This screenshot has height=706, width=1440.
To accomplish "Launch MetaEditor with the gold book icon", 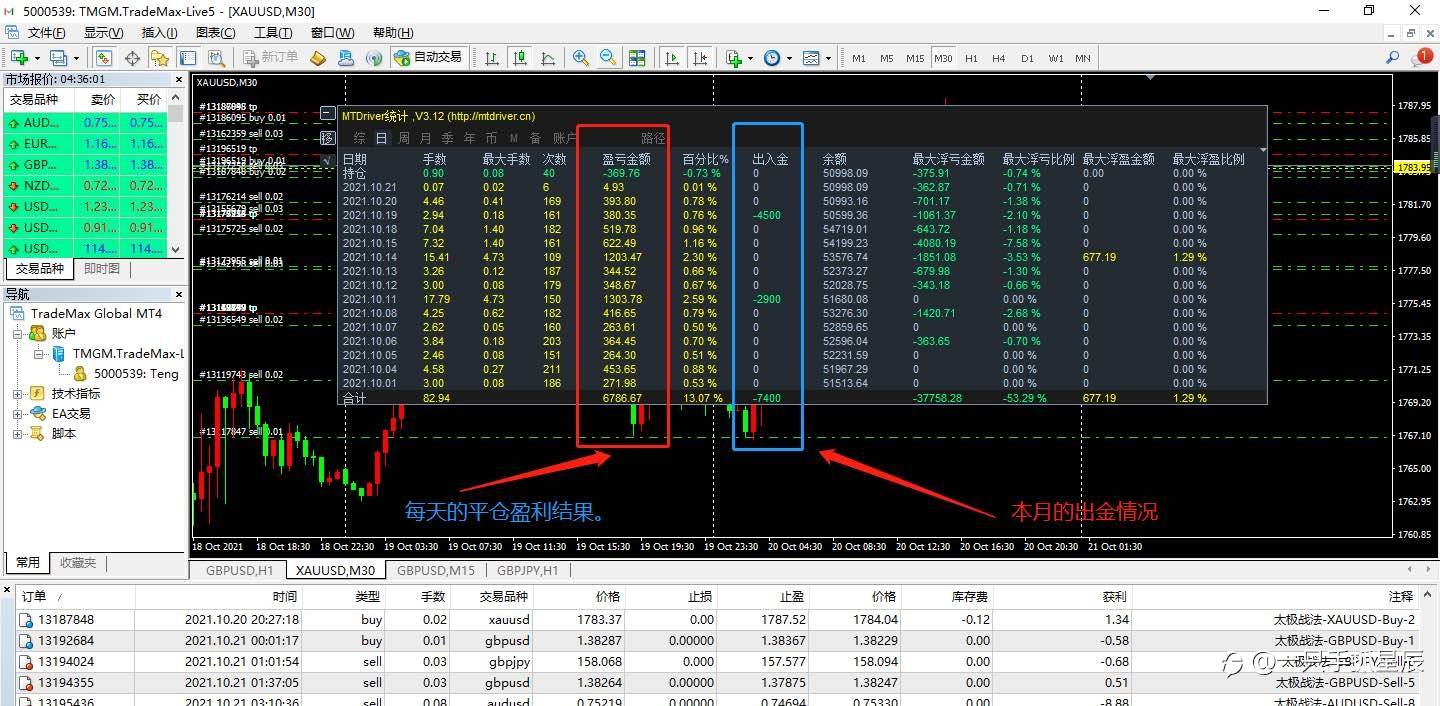I will [x=318, y=58].
